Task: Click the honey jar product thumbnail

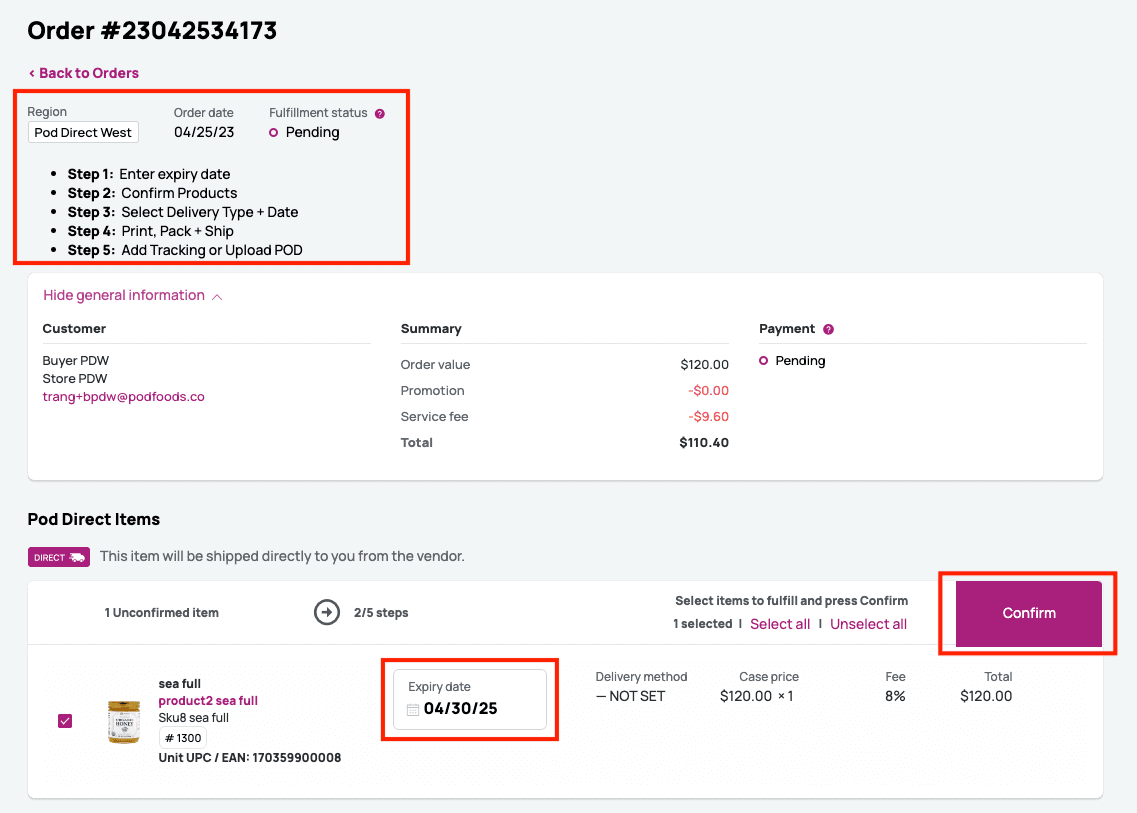Action: [124, 722]
